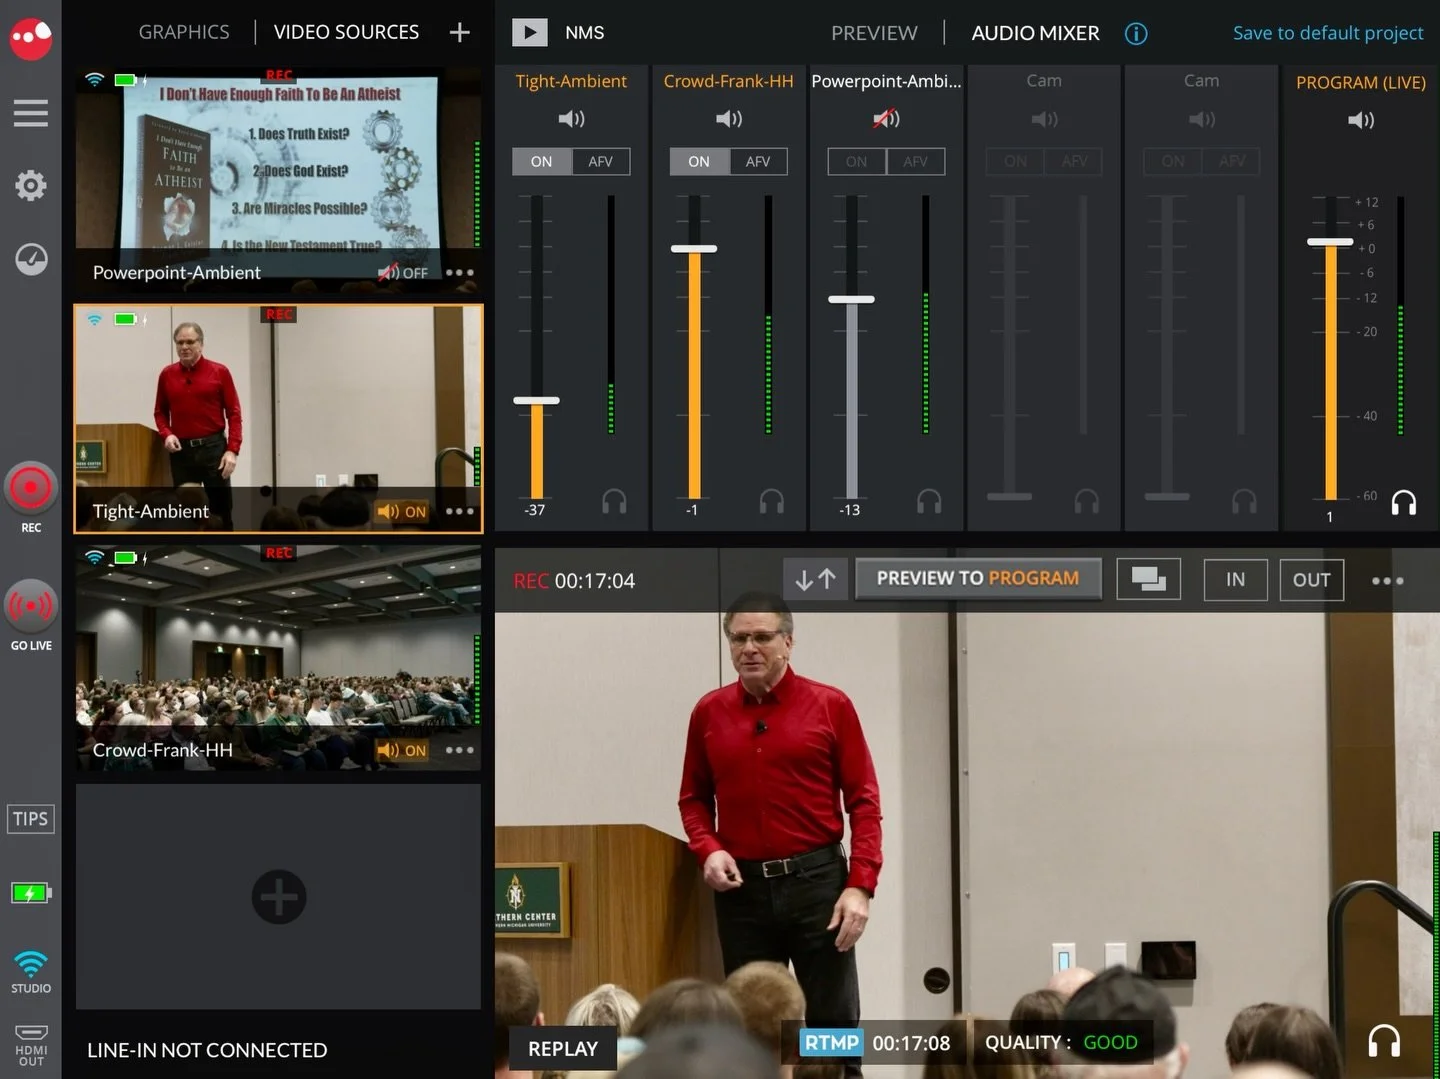Viewport: 1440px width, 1079px height.
Task: Click PROGRAM (LIVE) master fader handle
Action: click(x=1330, y=242)
